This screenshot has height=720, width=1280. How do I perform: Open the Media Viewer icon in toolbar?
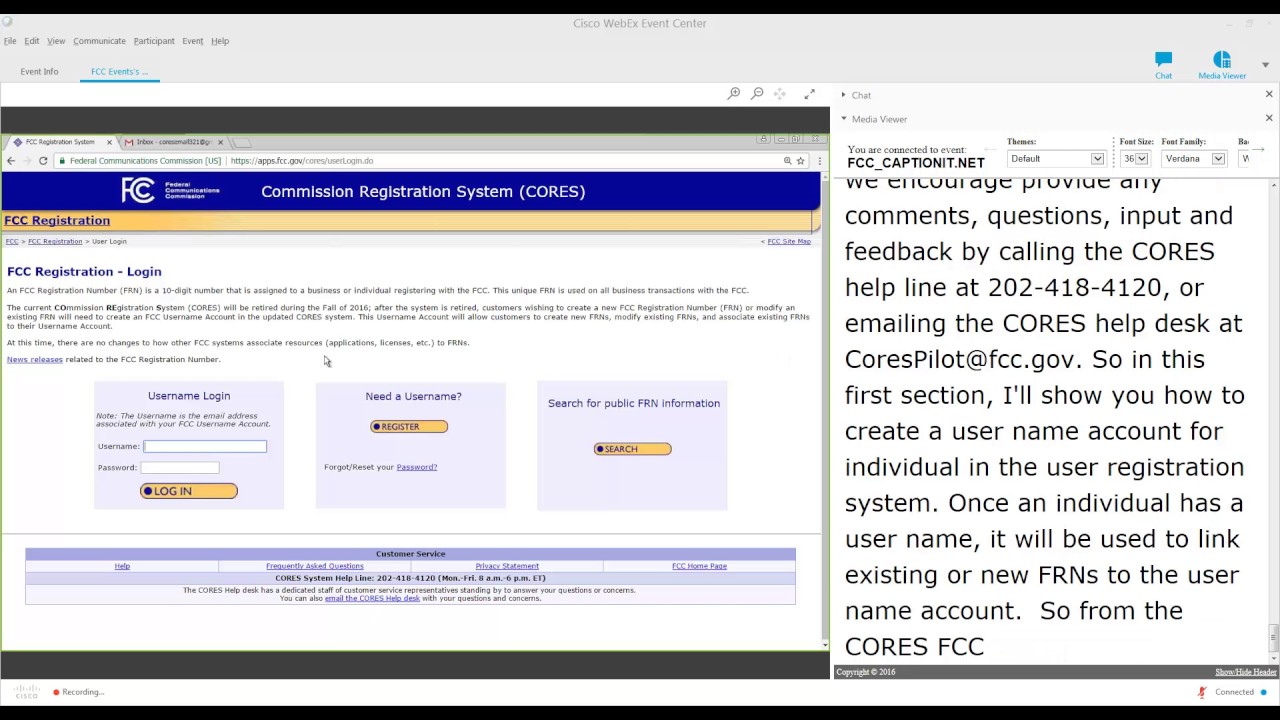click(x=1222, y=66)
